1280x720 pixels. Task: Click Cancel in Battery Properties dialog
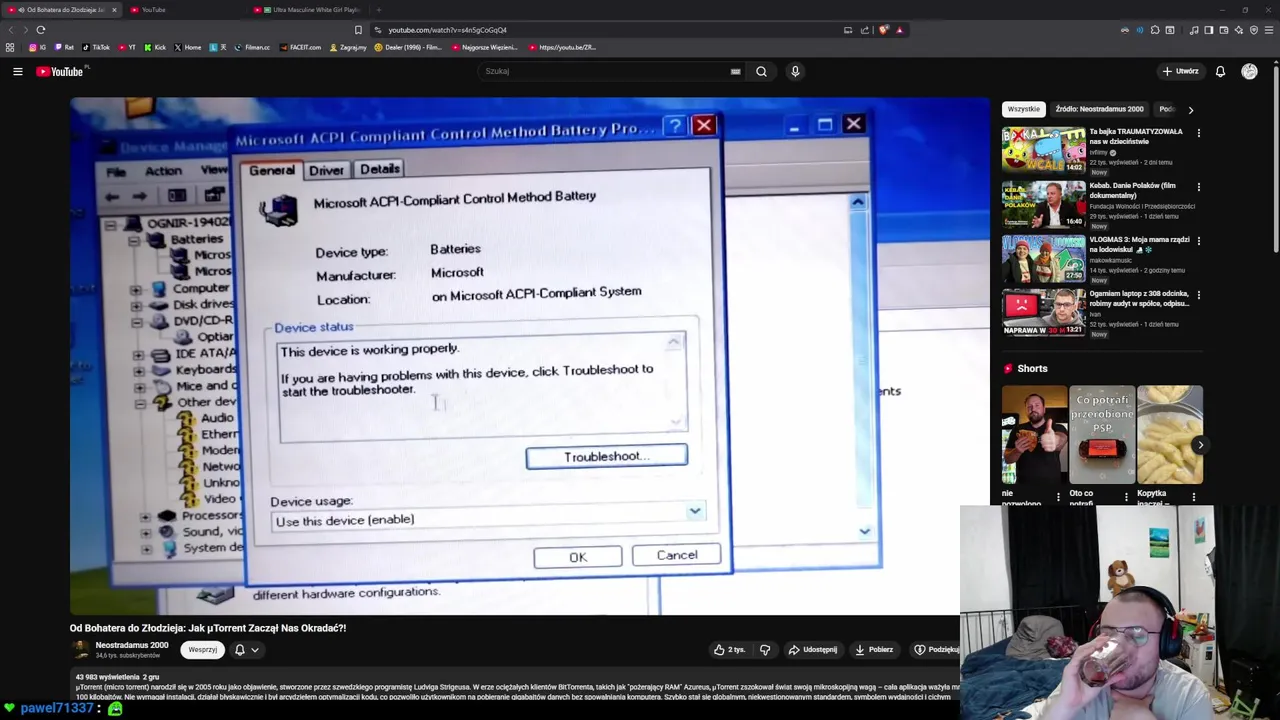point(677,555)
